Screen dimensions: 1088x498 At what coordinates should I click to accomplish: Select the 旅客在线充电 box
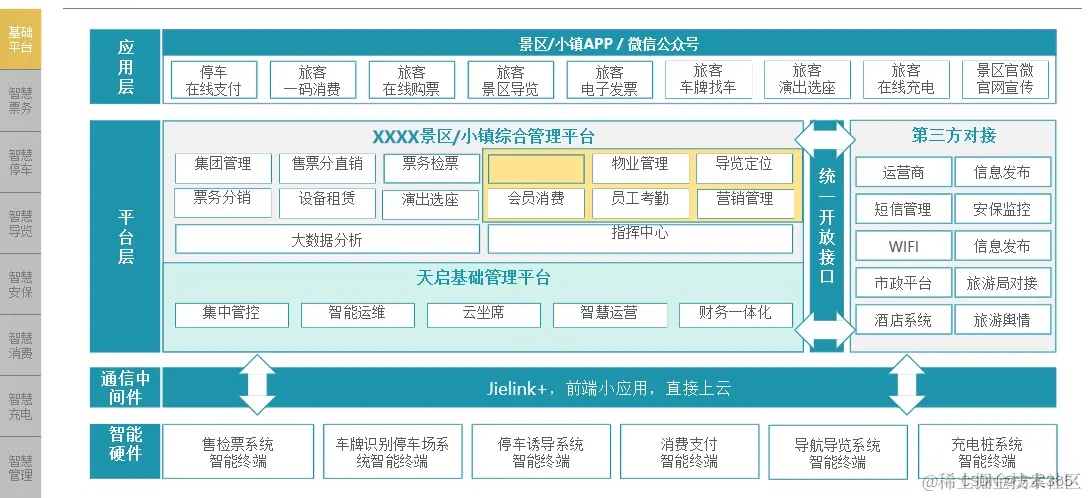(x=906, y=79)
